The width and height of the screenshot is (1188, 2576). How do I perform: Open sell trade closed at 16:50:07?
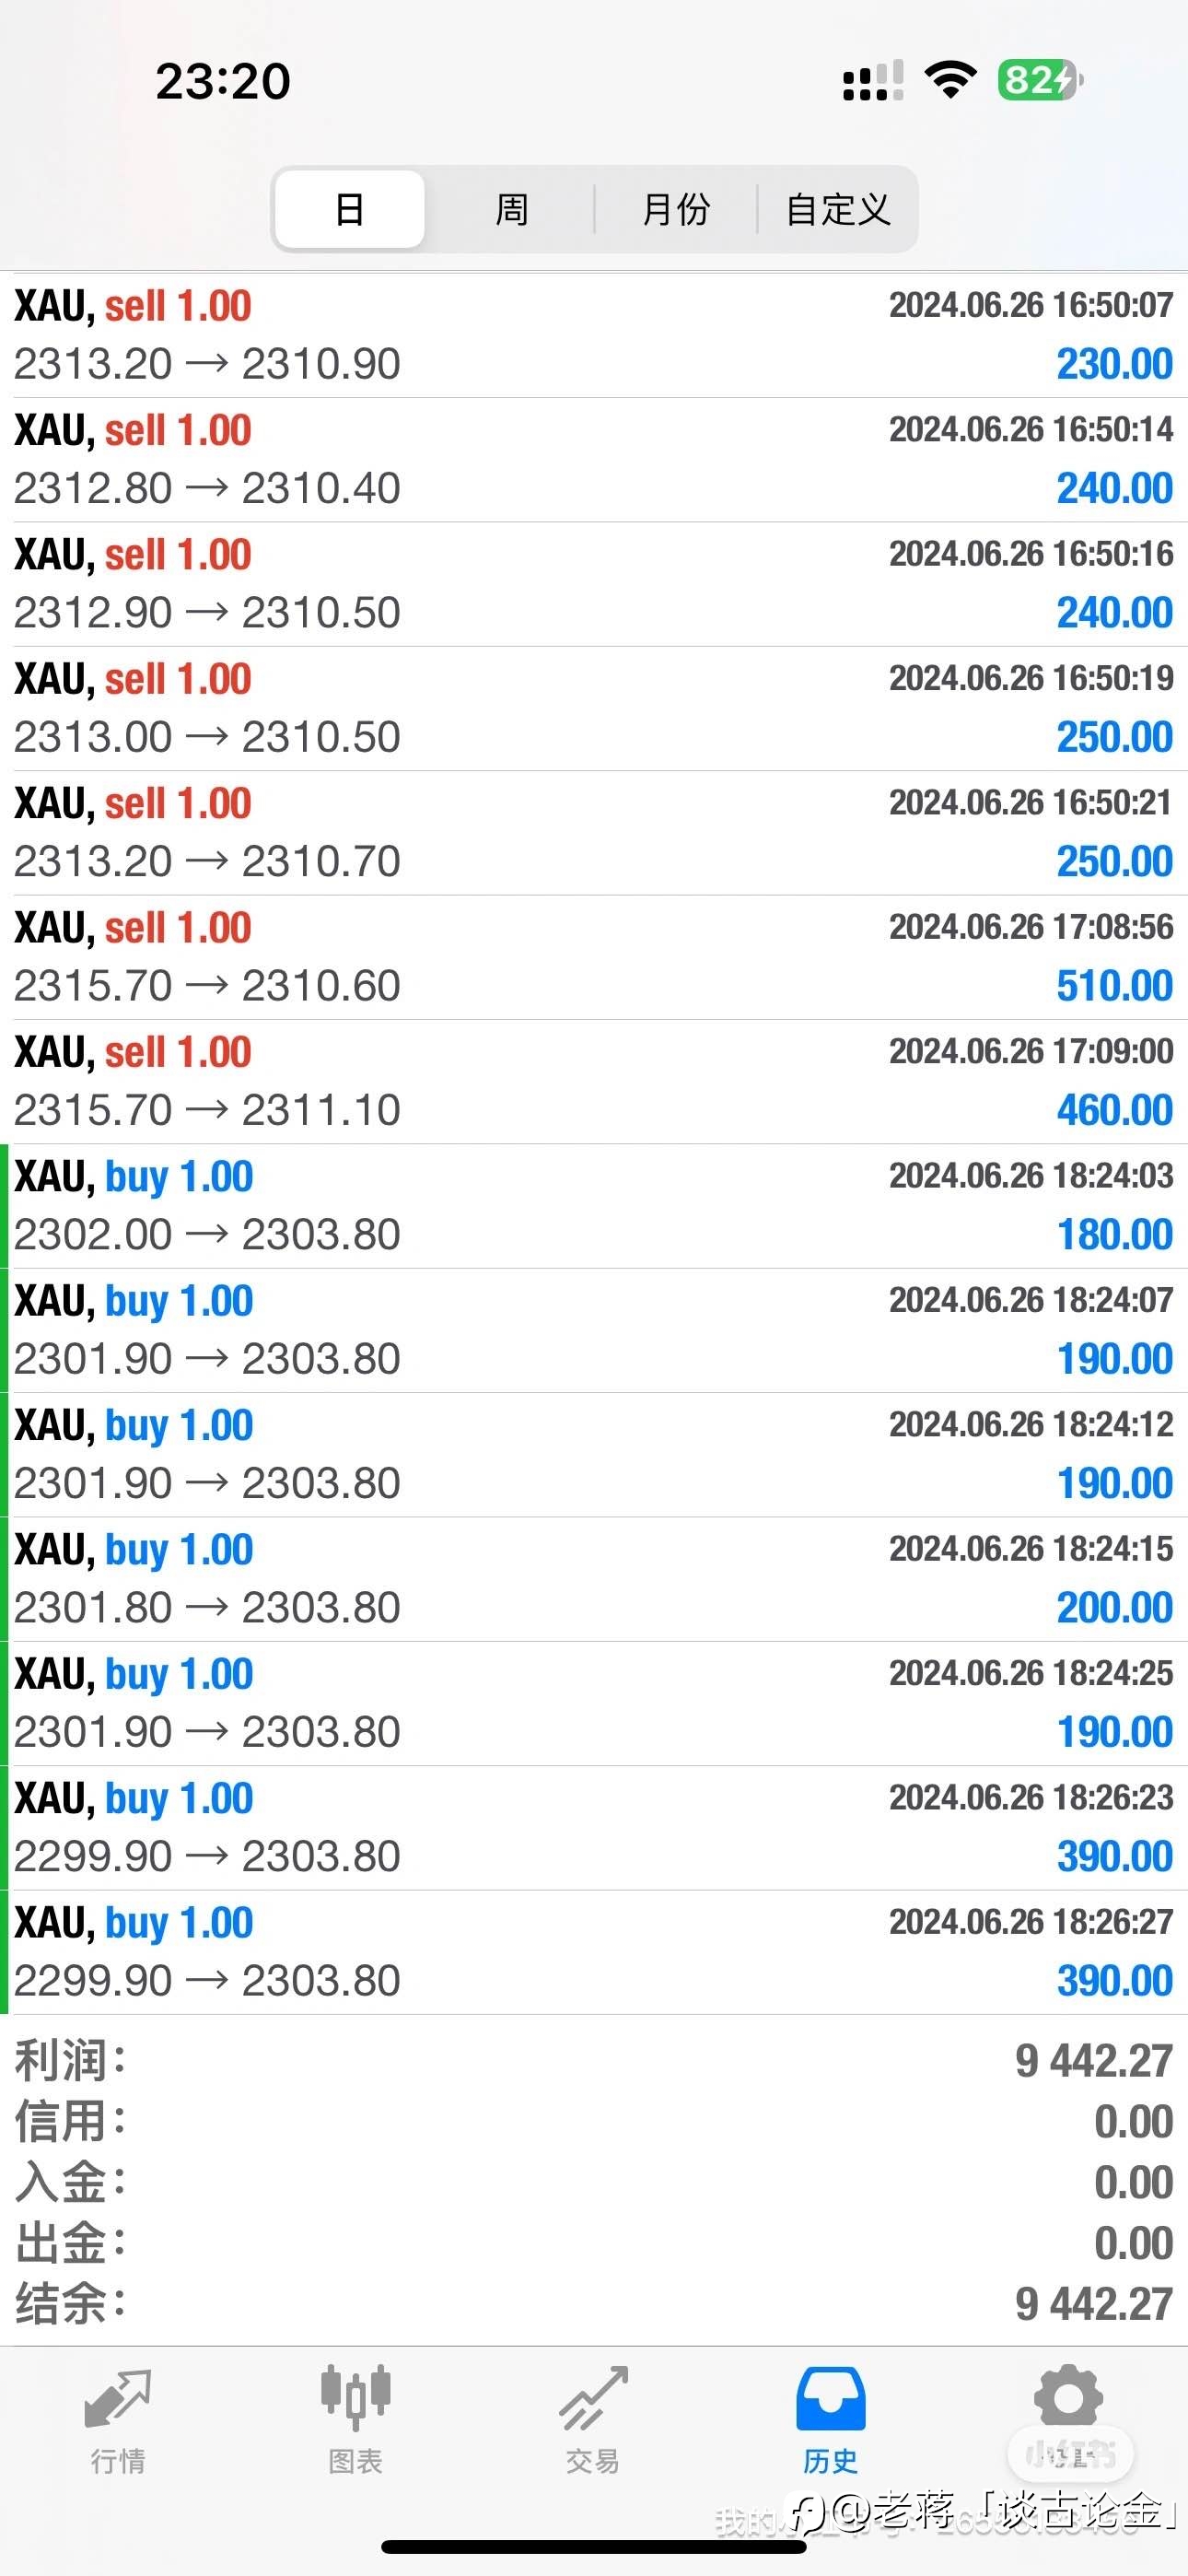[594, 335]
